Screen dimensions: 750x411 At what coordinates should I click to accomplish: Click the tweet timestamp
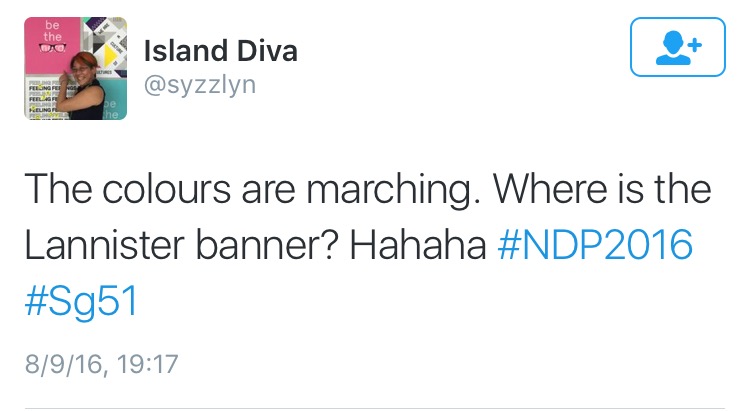101,362
